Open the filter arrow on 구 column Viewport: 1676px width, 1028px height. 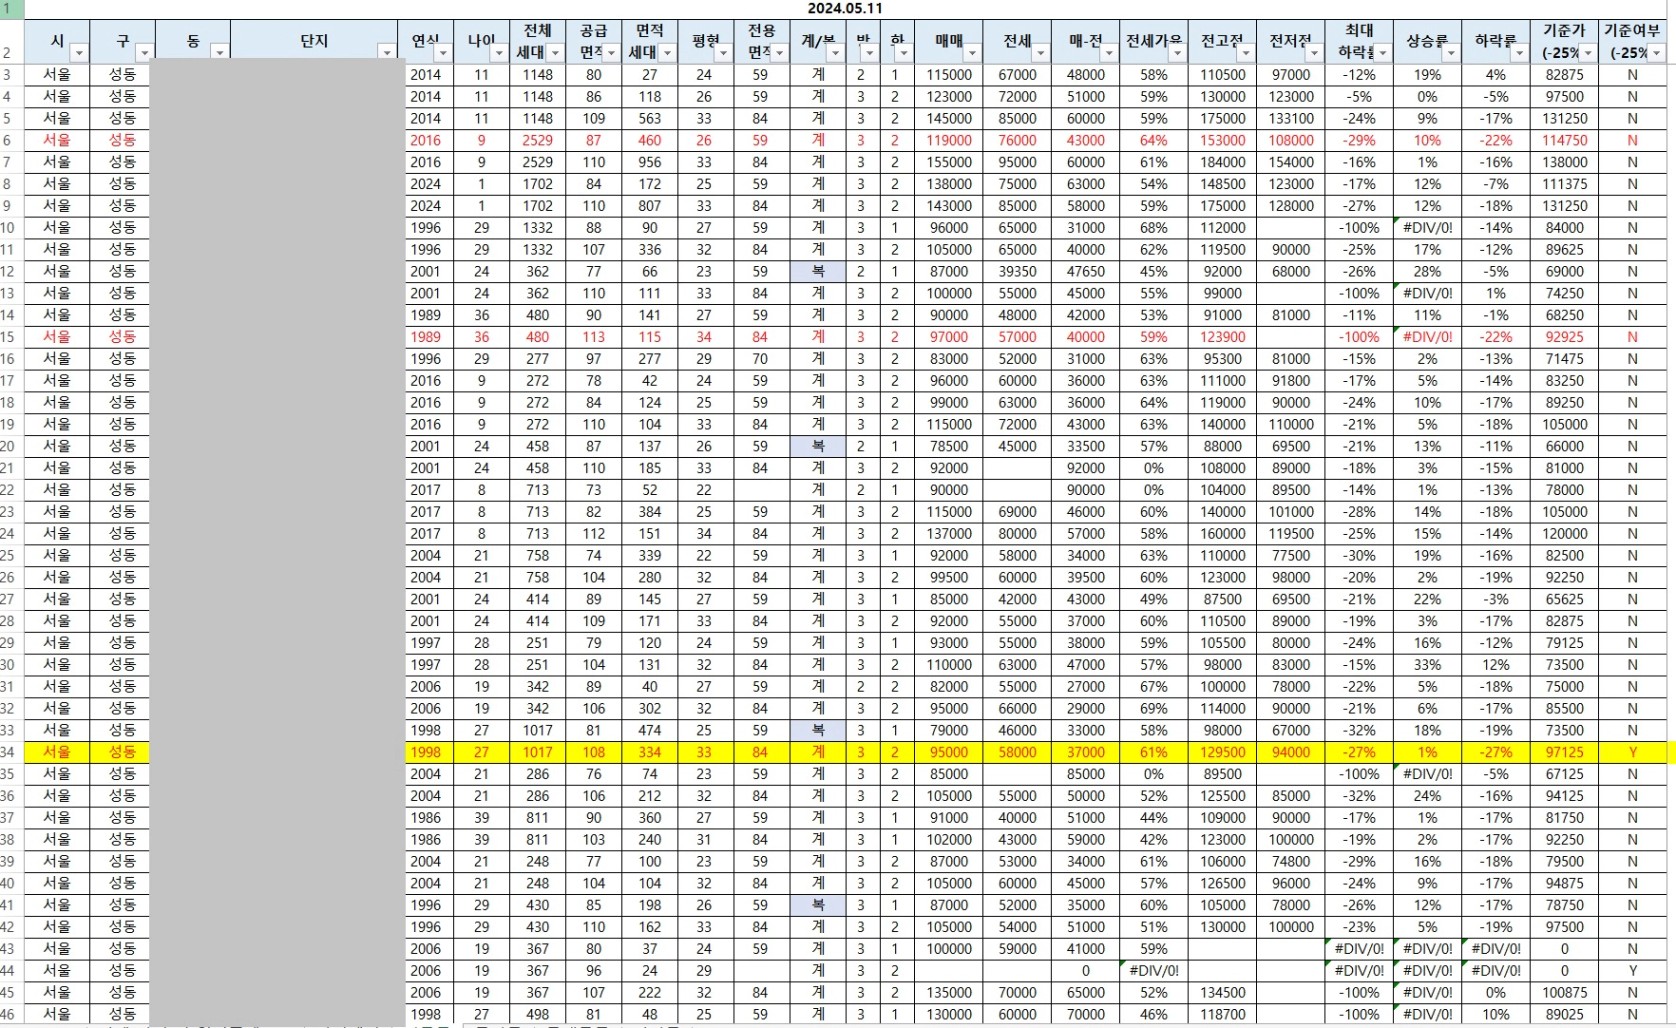coord(145,52)
